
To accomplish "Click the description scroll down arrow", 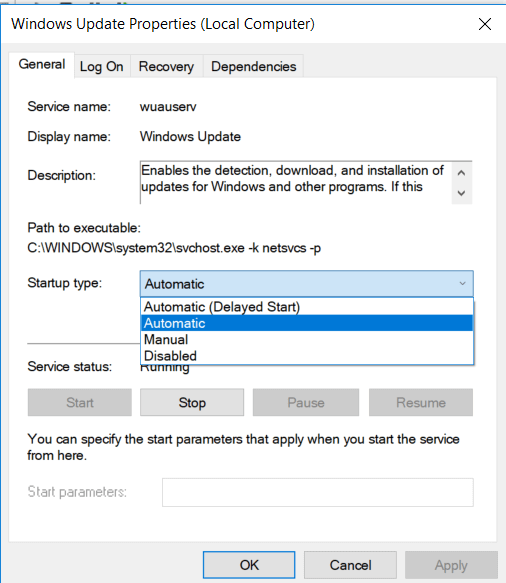I will point(461,193).
